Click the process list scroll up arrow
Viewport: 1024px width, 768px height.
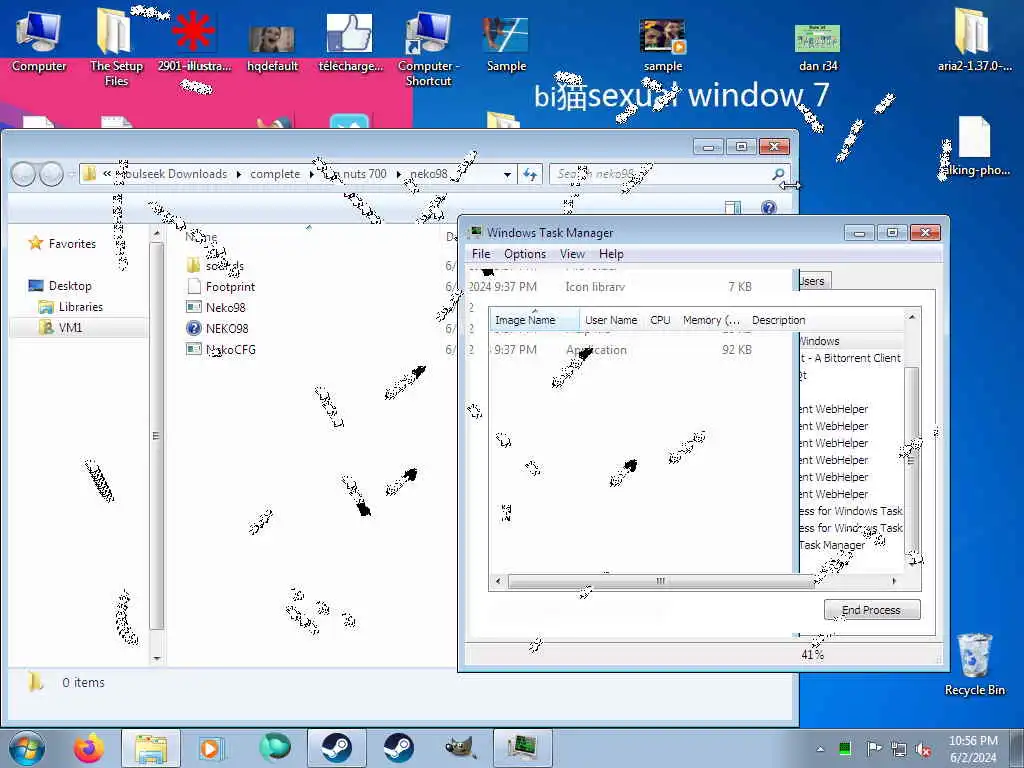coord(912,317)
